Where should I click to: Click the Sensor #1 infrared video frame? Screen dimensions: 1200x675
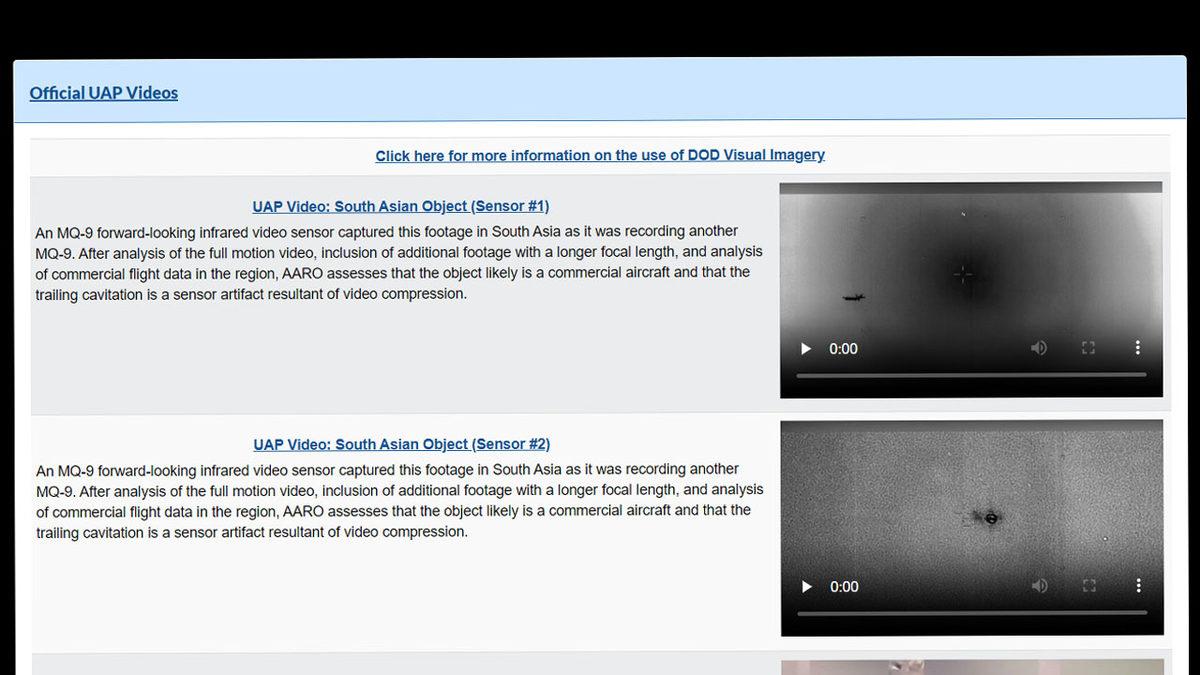(x=970, y=260)
